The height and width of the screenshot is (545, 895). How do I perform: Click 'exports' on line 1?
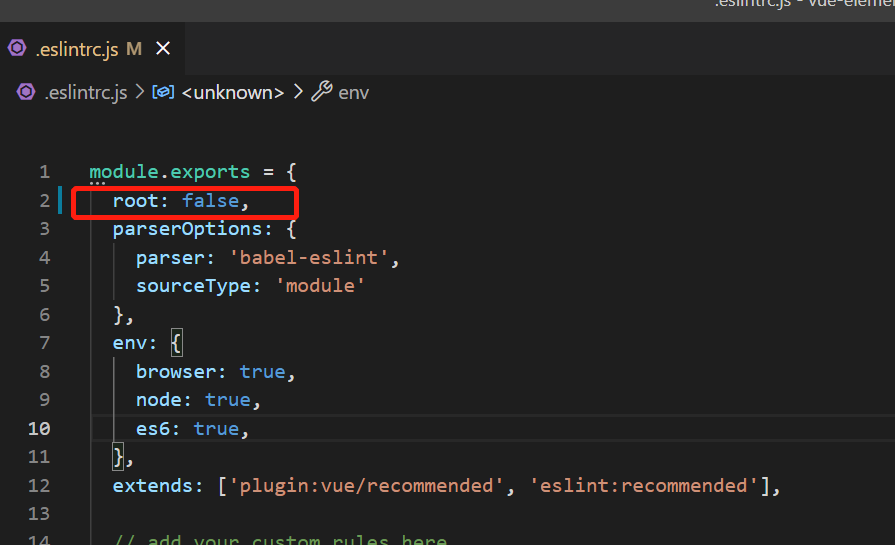210,172
